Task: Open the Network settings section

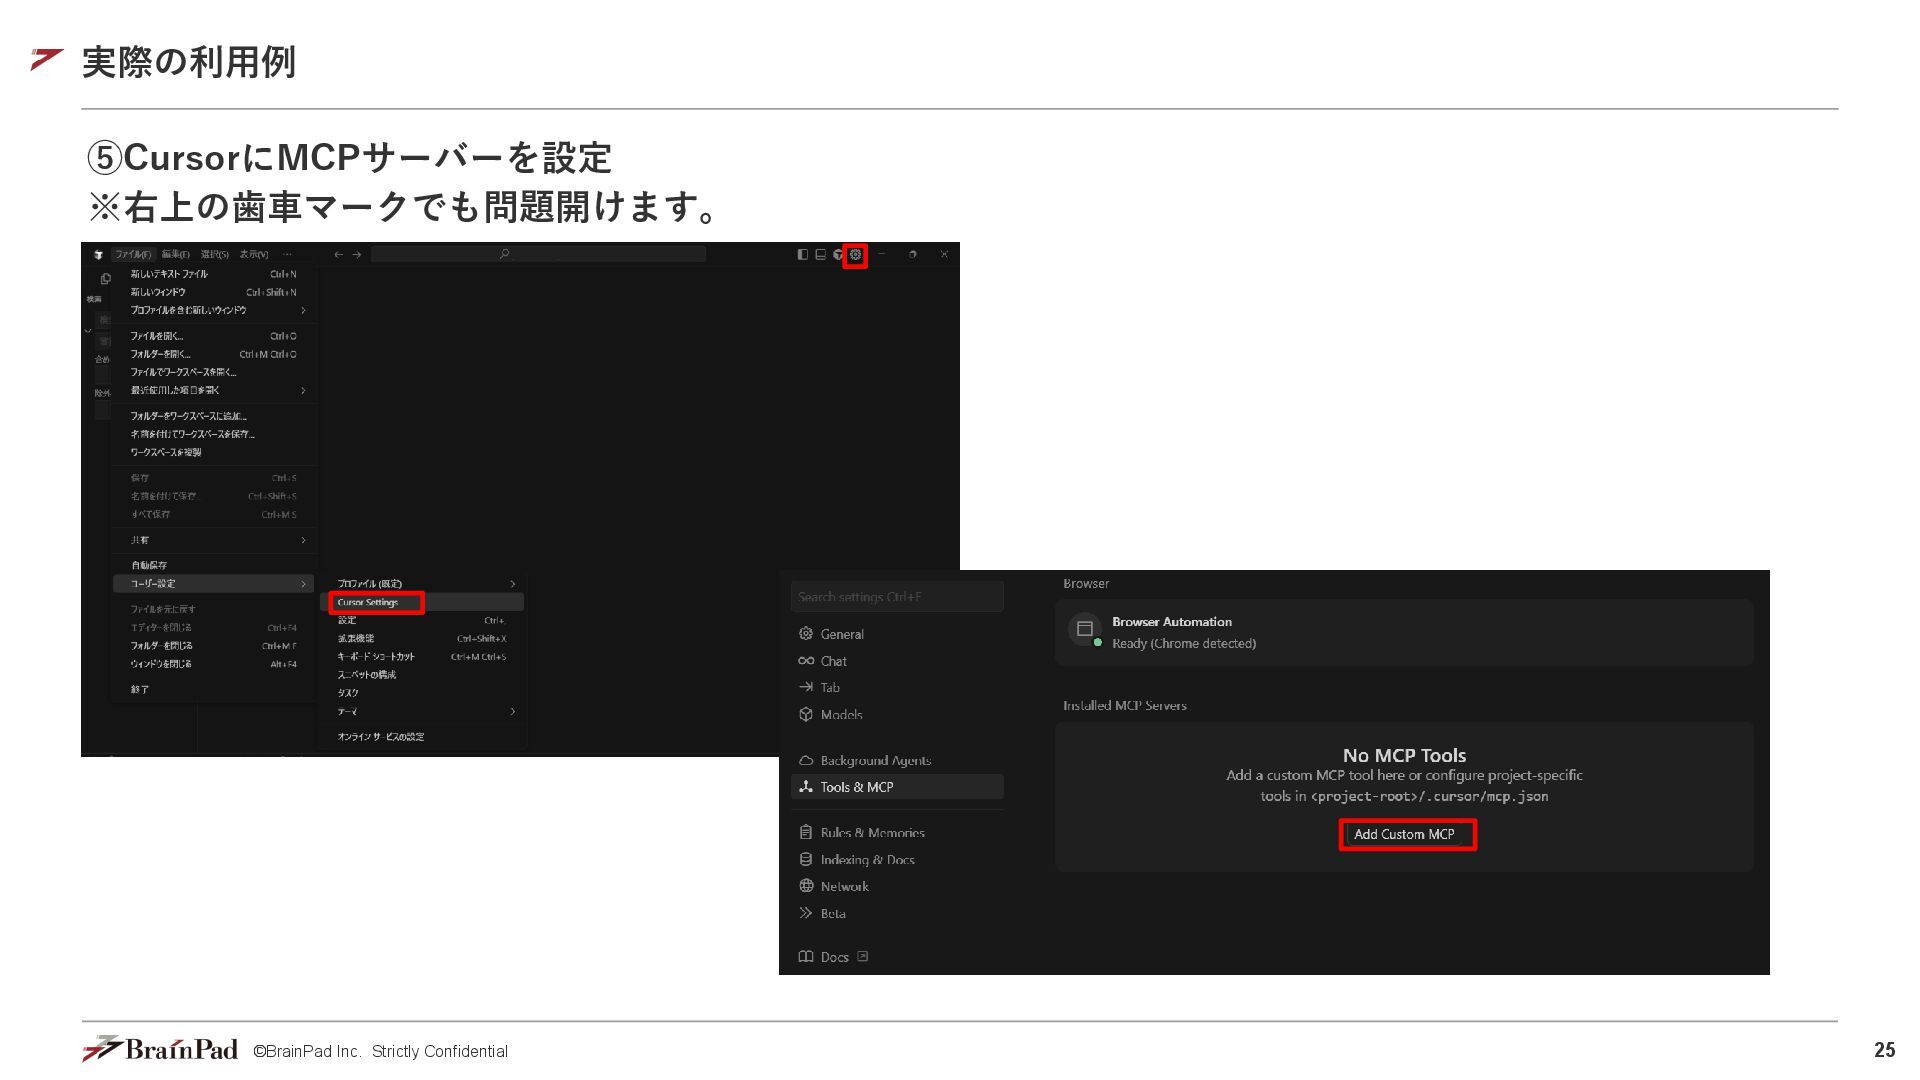Action: pyautogui.click(x=843, y=886)
